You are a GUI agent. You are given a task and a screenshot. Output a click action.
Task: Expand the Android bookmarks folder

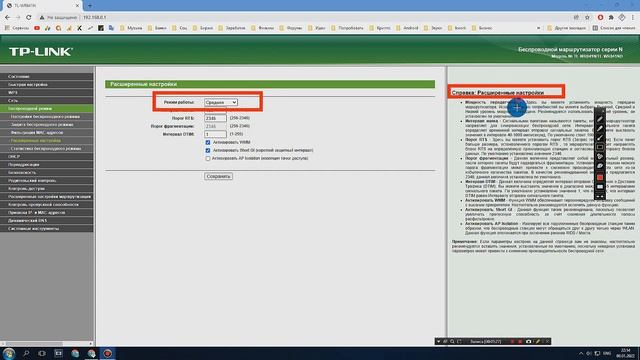(407, 28)
